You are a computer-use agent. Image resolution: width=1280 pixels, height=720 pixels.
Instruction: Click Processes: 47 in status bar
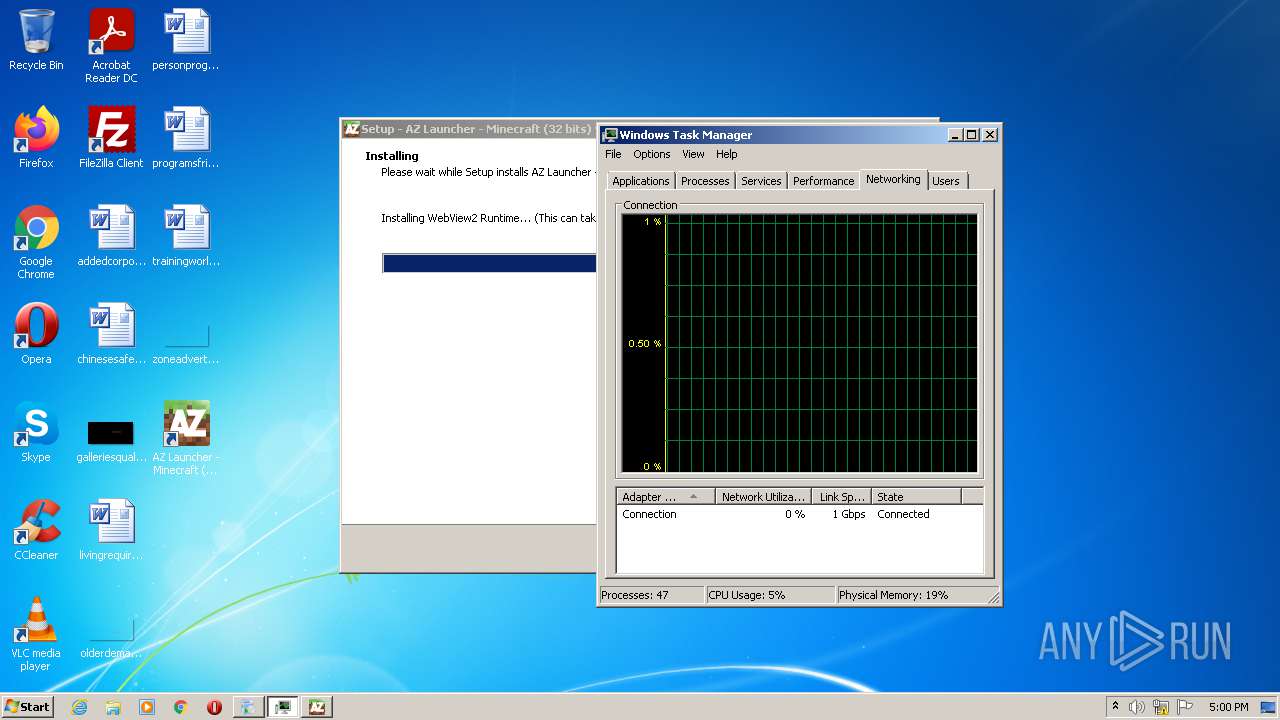651,595
